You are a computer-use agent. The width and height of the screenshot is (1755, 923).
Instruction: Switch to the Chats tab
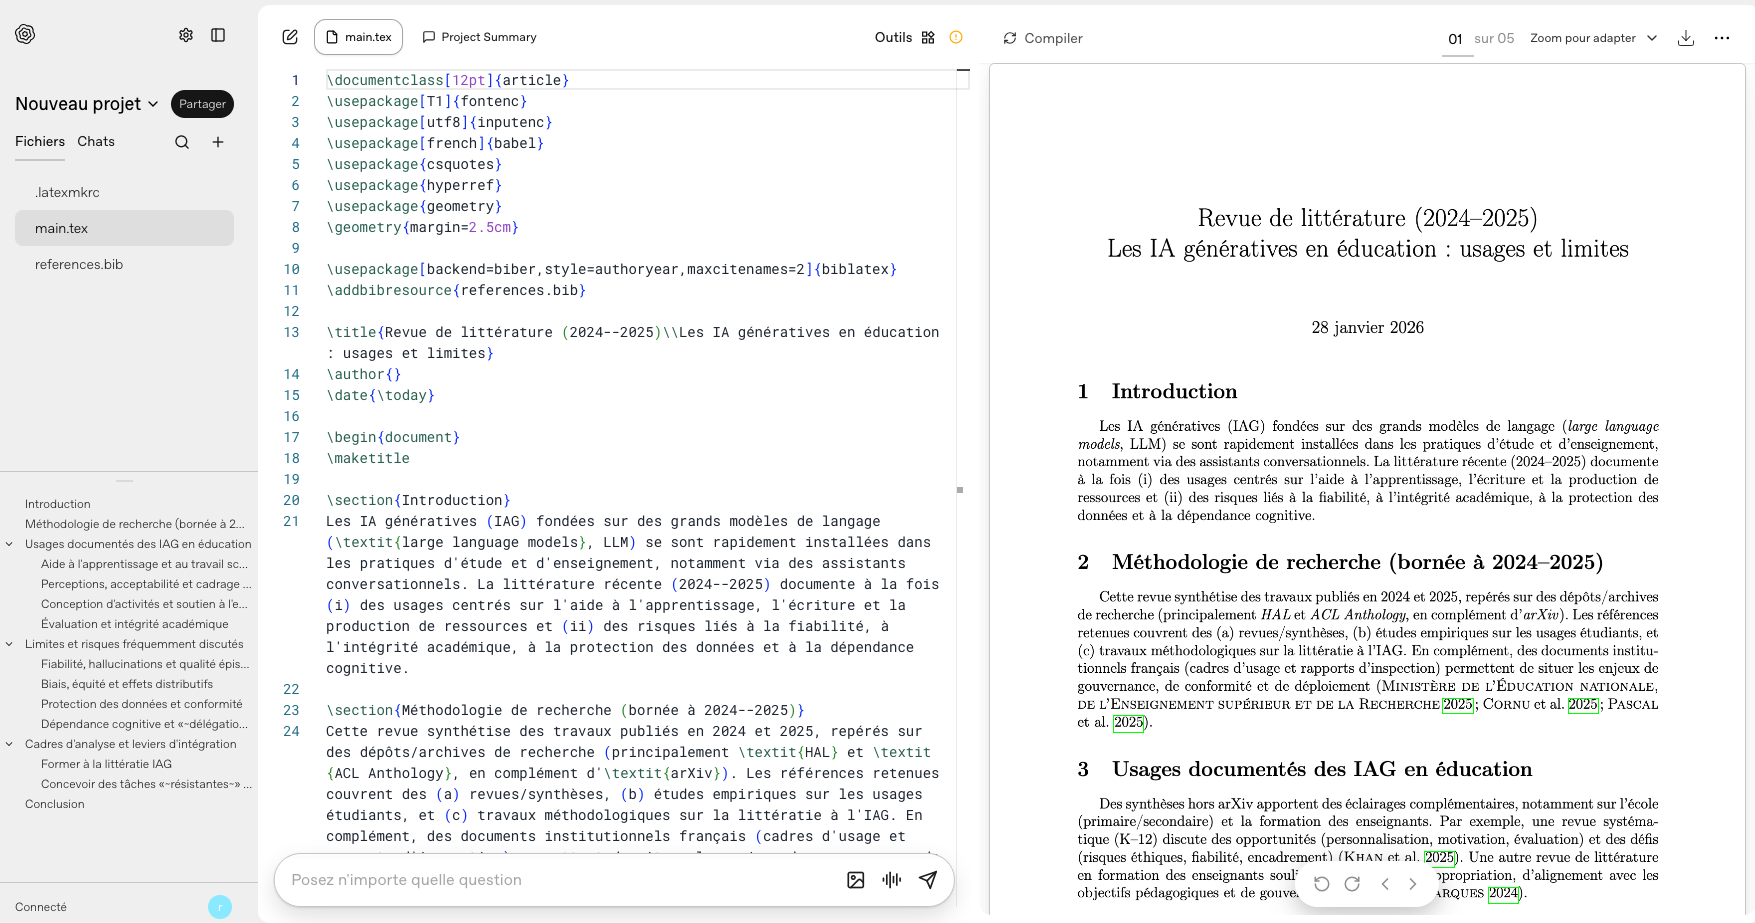point(96,141)
